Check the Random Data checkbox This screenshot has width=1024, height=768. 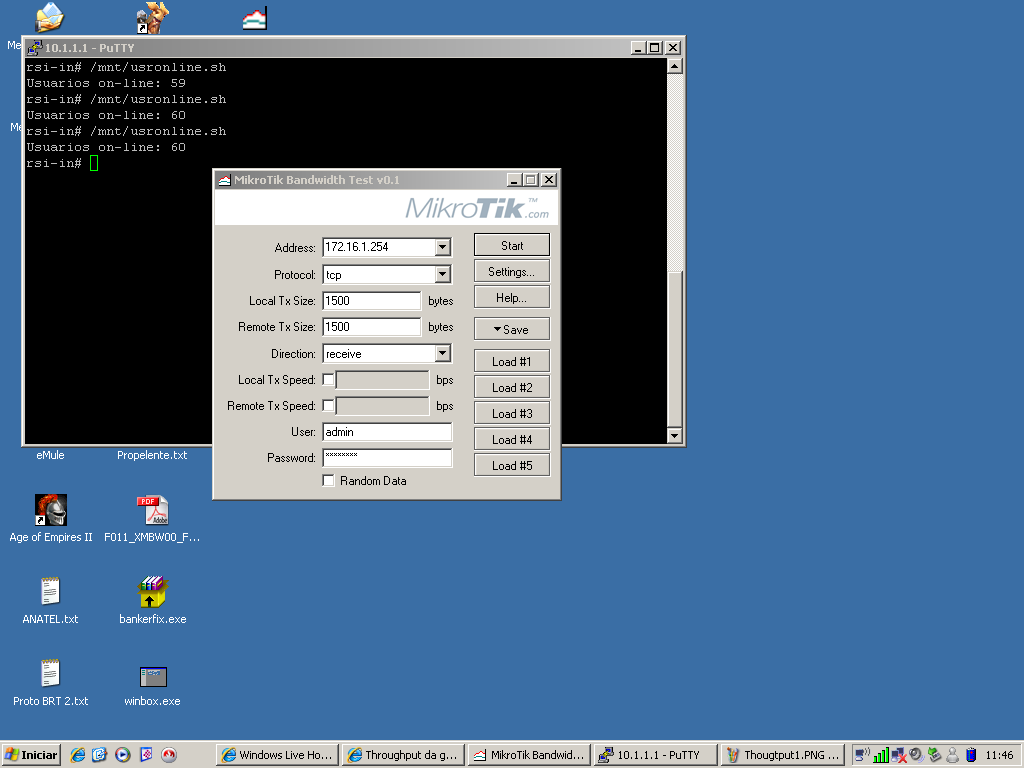[328, 481]
